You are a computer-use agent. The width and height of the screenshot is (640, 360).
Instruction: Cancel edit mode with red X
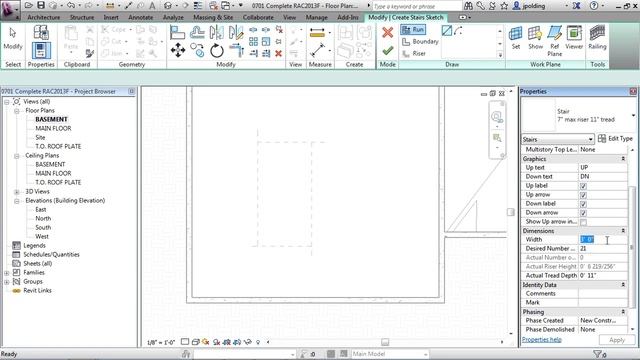(387, 33)
